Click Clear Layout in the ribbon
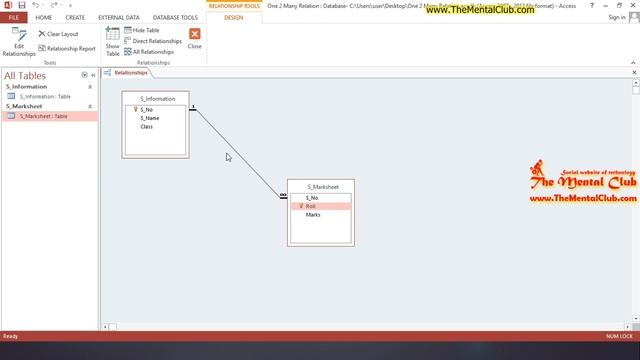 [58, 34]
